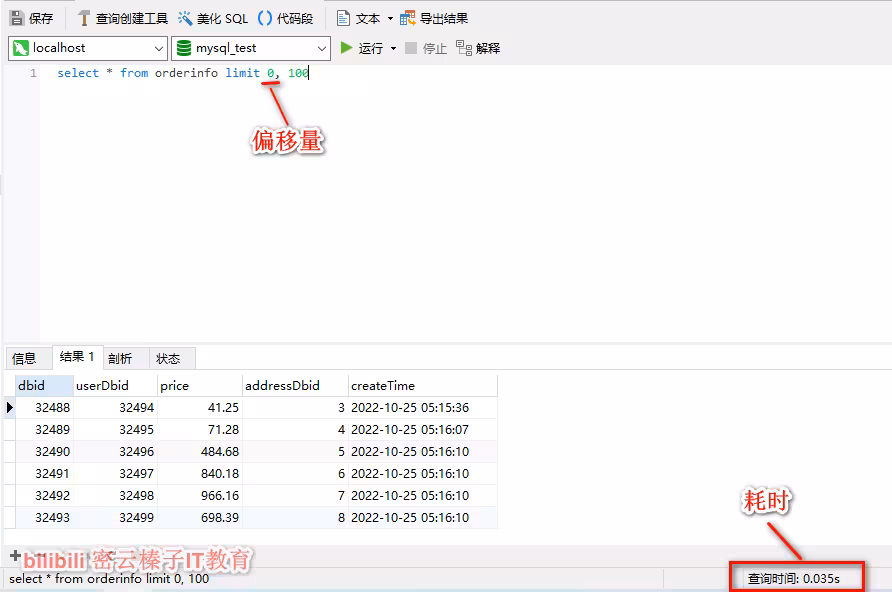Viewport: 892px width, 592px height.
Task: Click the add record plus icon
Action: tap(15, 555)
